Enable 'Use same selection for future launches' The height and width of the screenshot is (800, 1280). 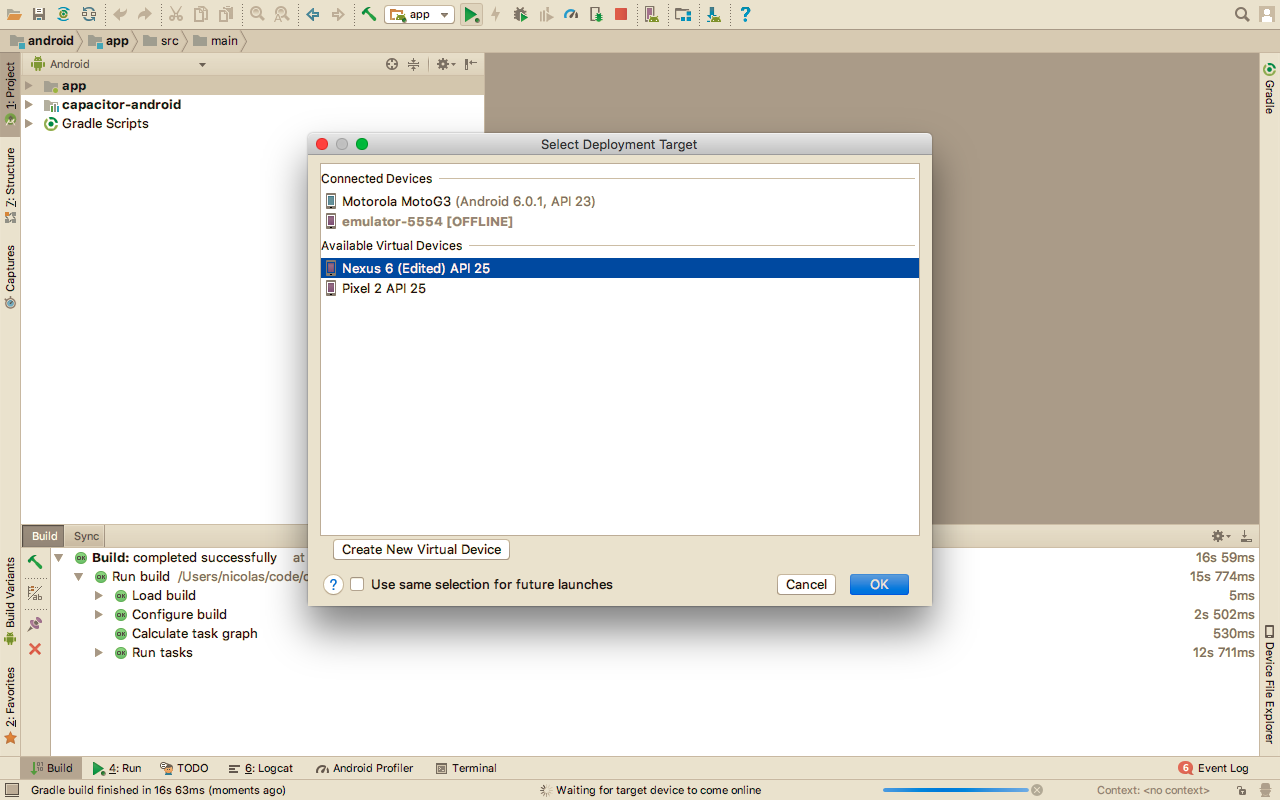point(357,584)
